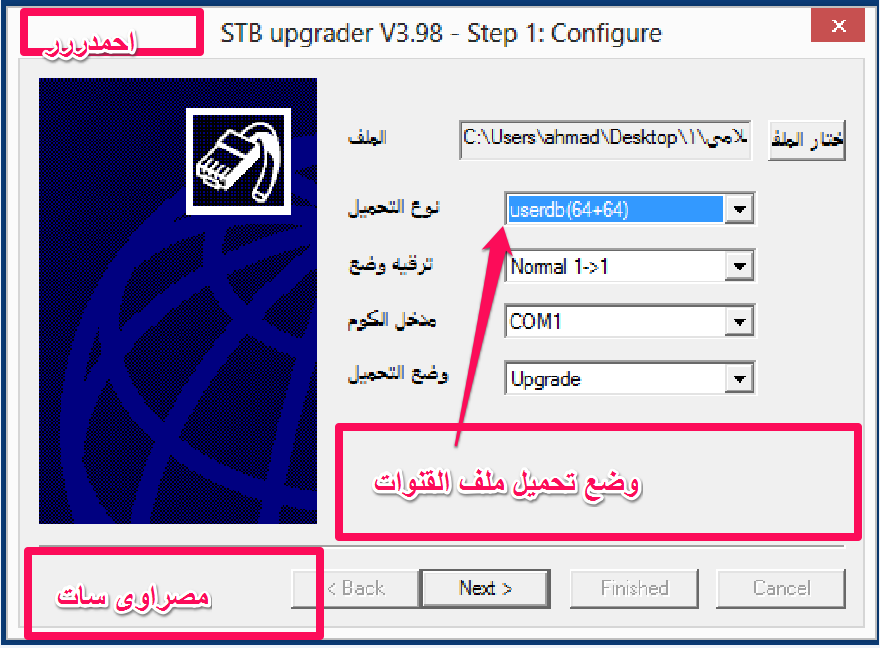Click the blue globe graphic panel
880x648 pixels.
(x=178, y=301)
